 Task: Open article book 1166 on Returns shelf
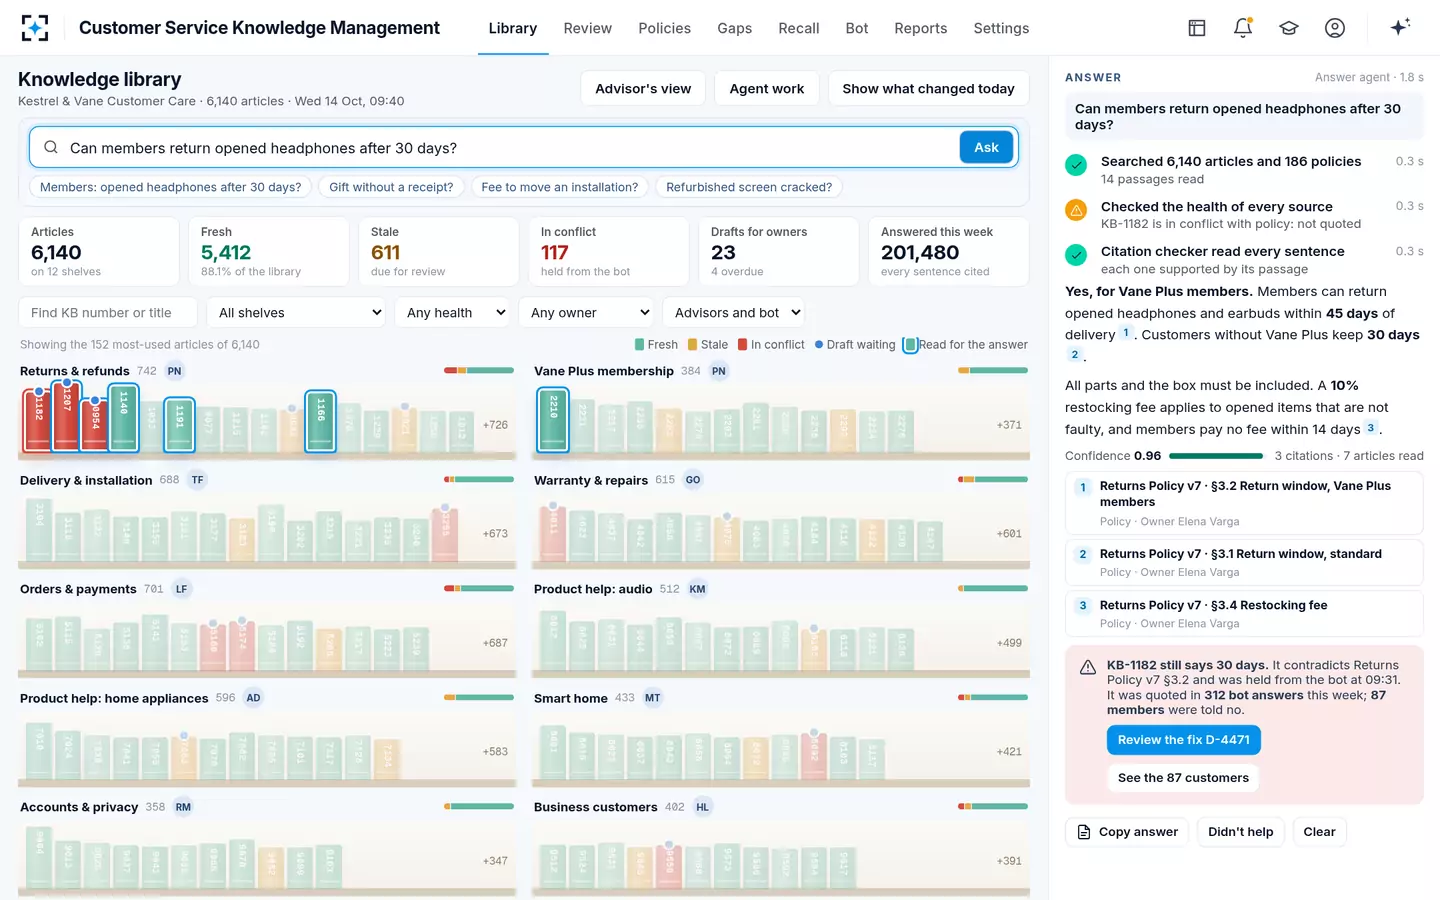320,421
